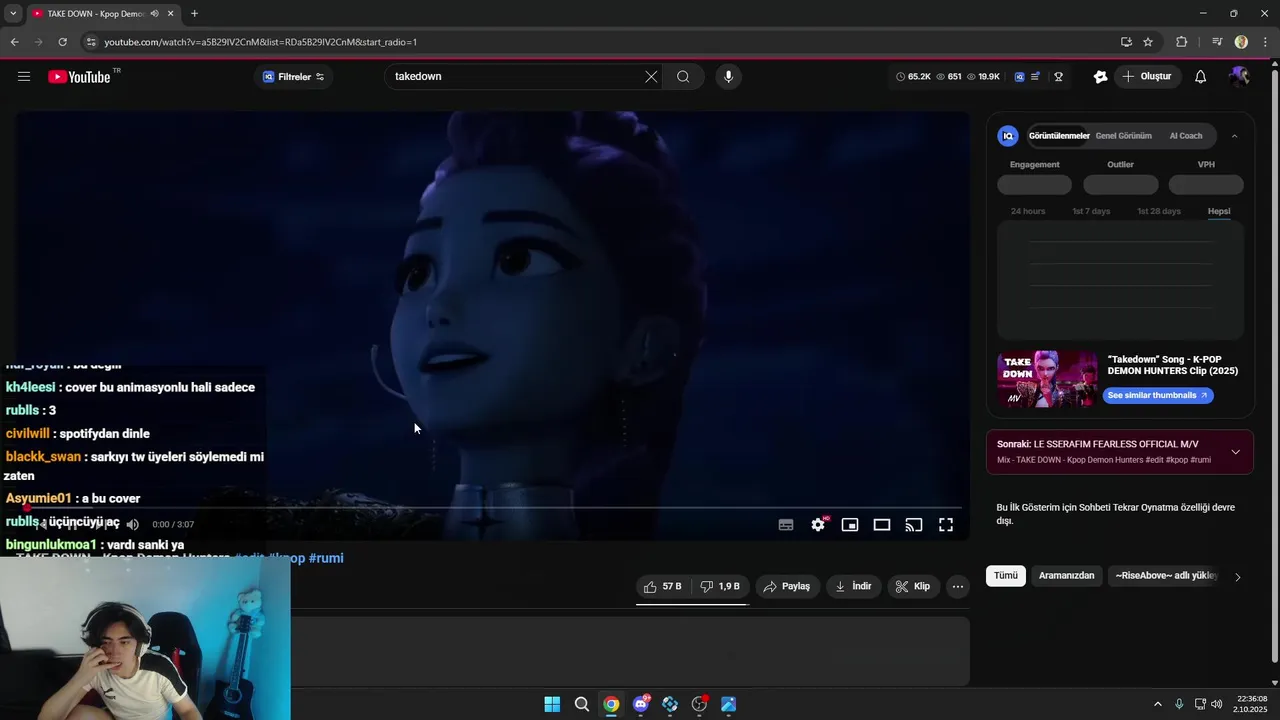
Task: Open the vidIQ list icon in header
Action: click(1035, 77)
